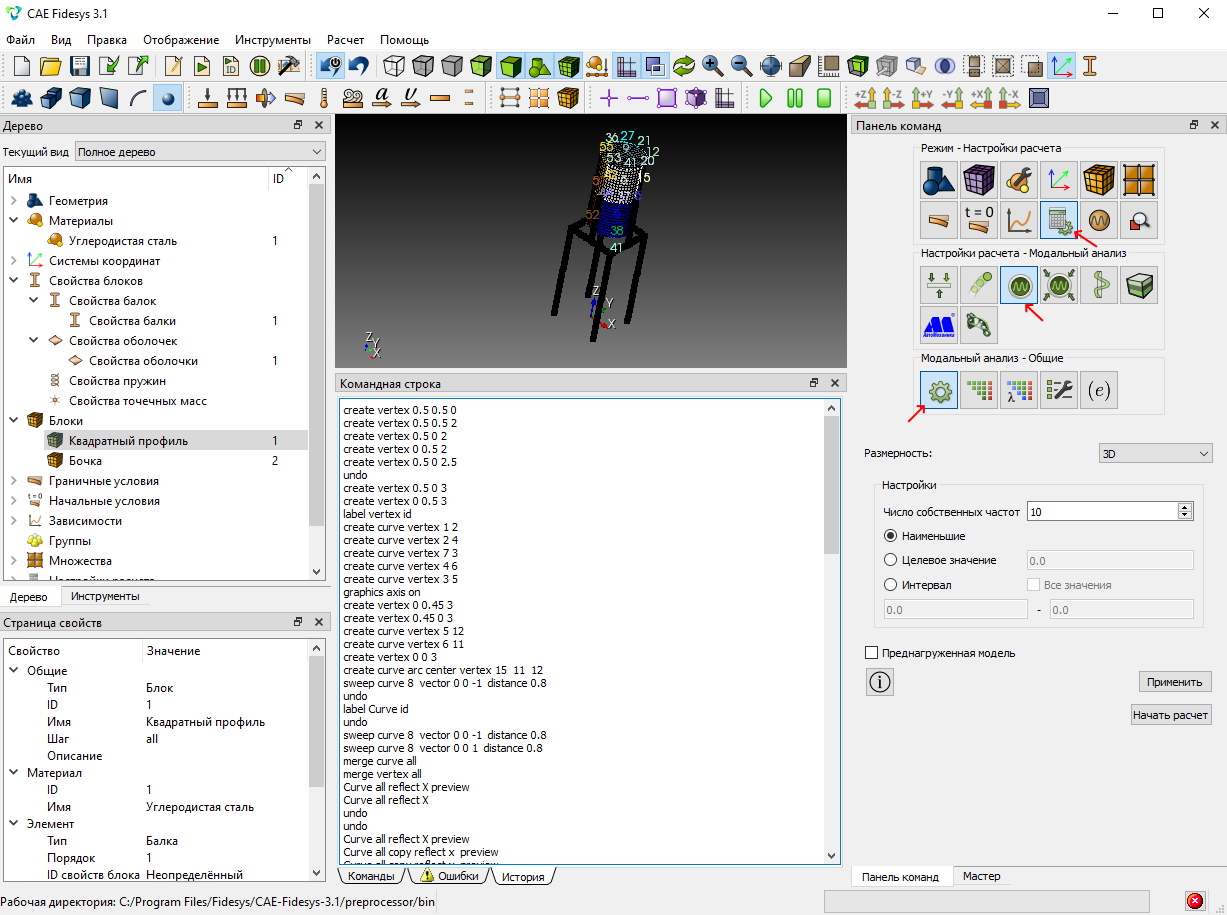Open the Текущий вид Полное дерево dropdown
1227x915 pixels.
200,152
